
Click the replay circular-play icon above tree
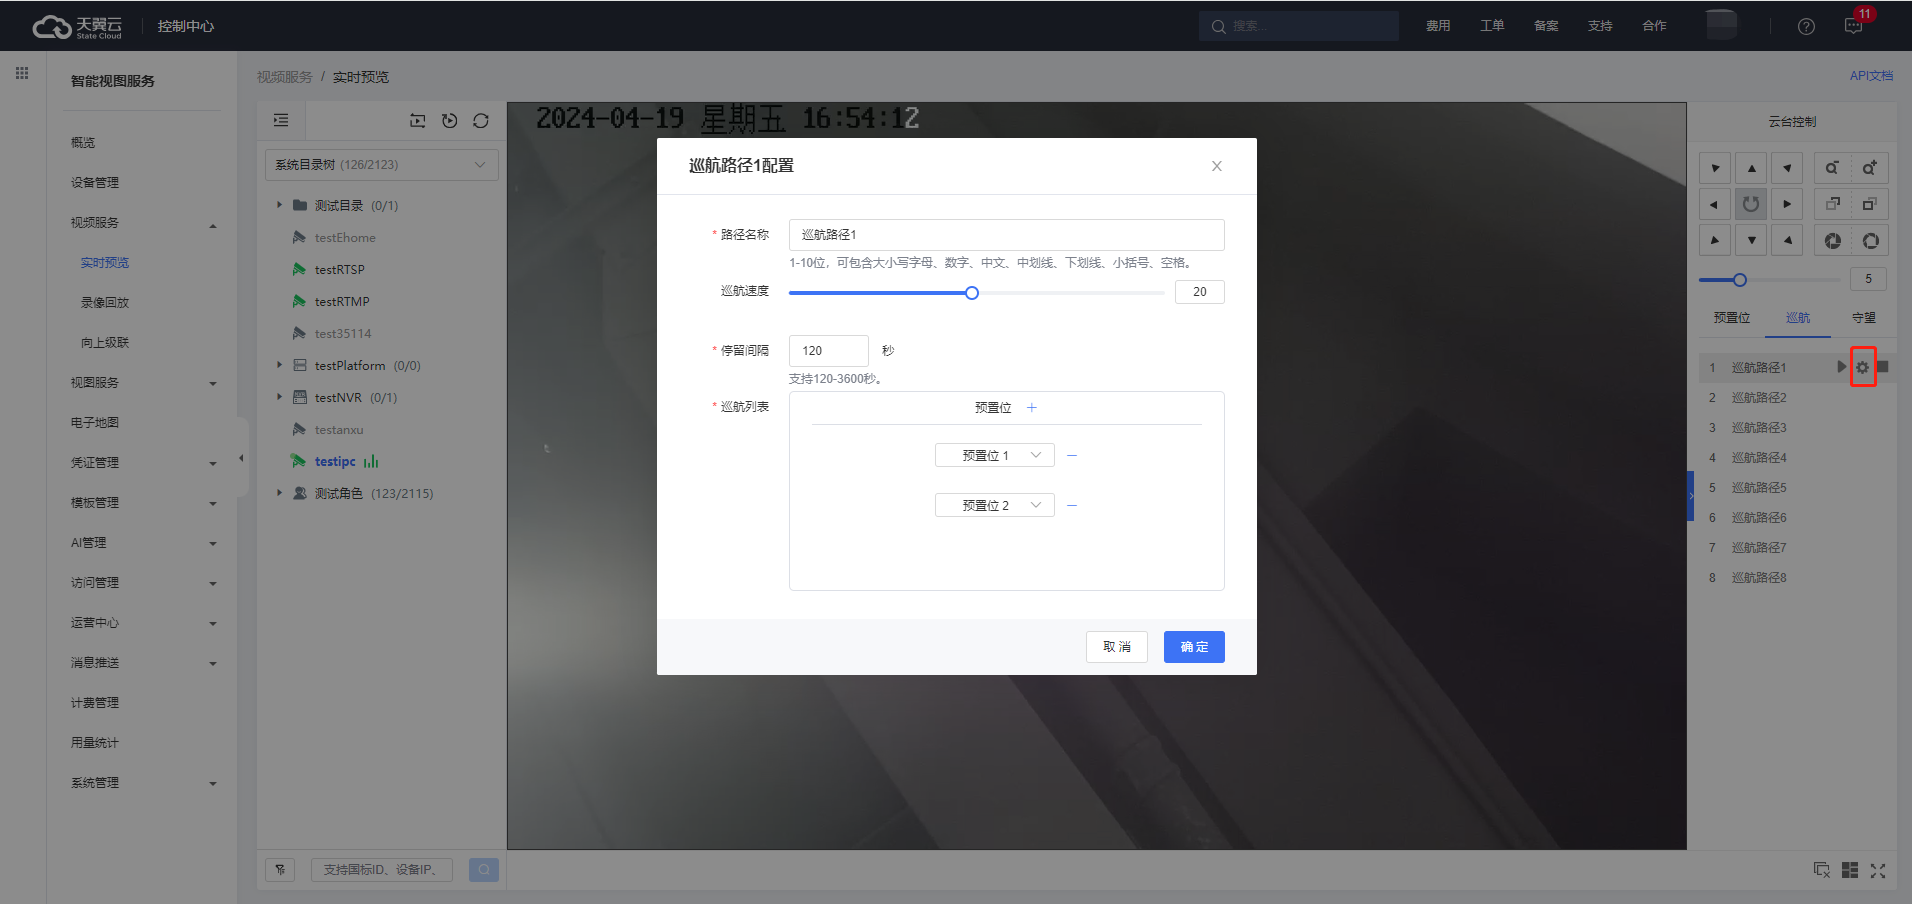[x=450, y=120]
